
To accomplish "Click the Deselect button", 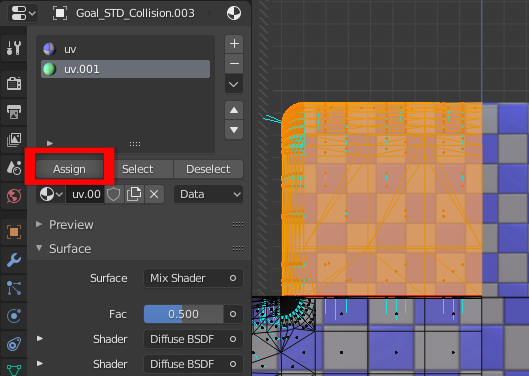I will click(x=208, y=169).
